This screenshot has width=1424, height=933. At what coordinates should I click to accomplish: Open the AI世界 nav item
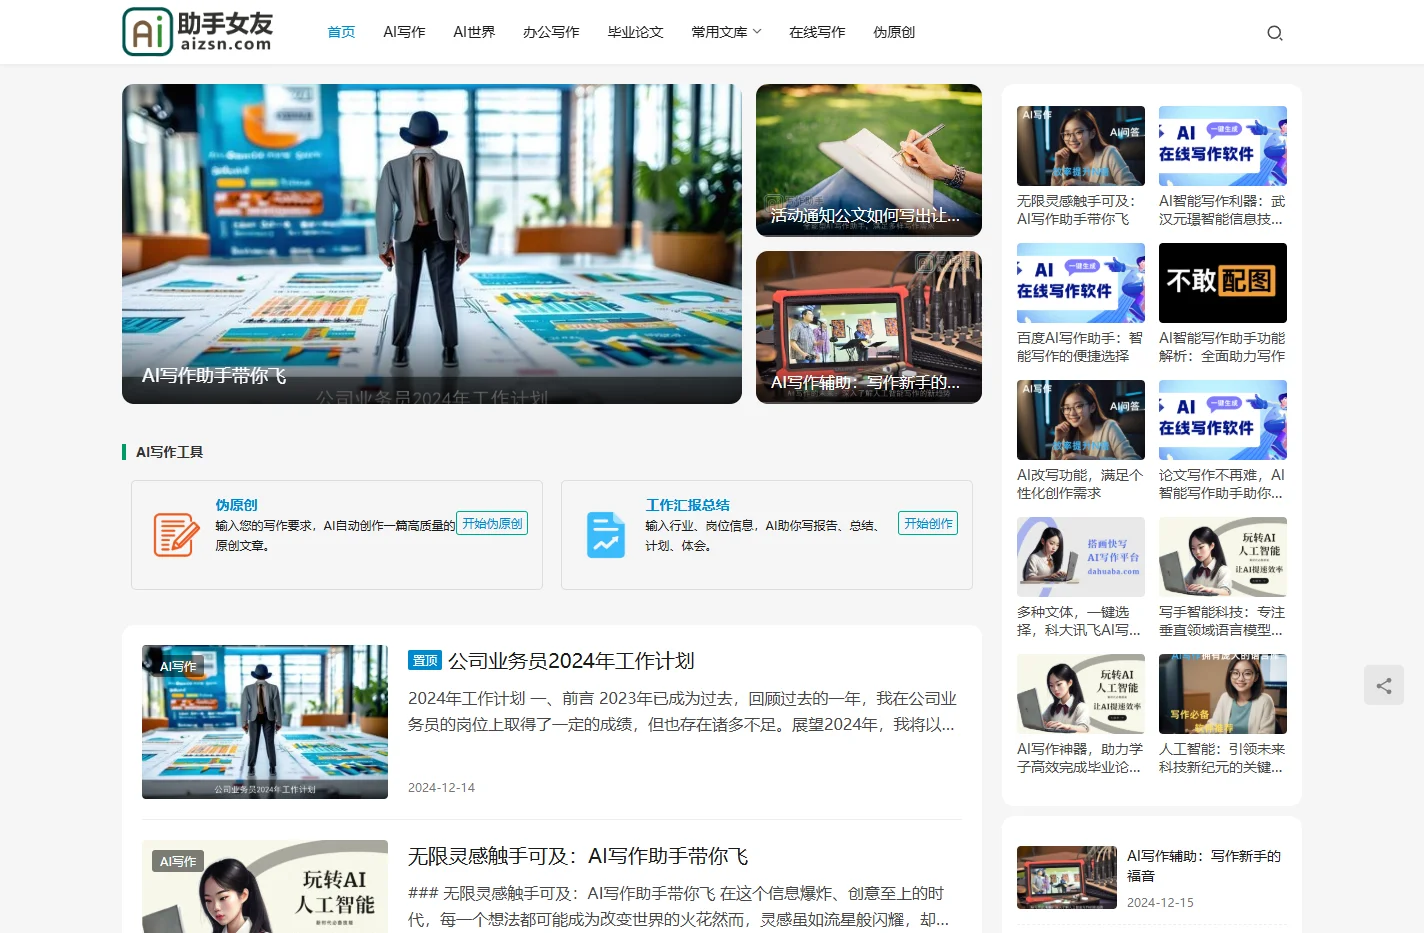point(474,32)
